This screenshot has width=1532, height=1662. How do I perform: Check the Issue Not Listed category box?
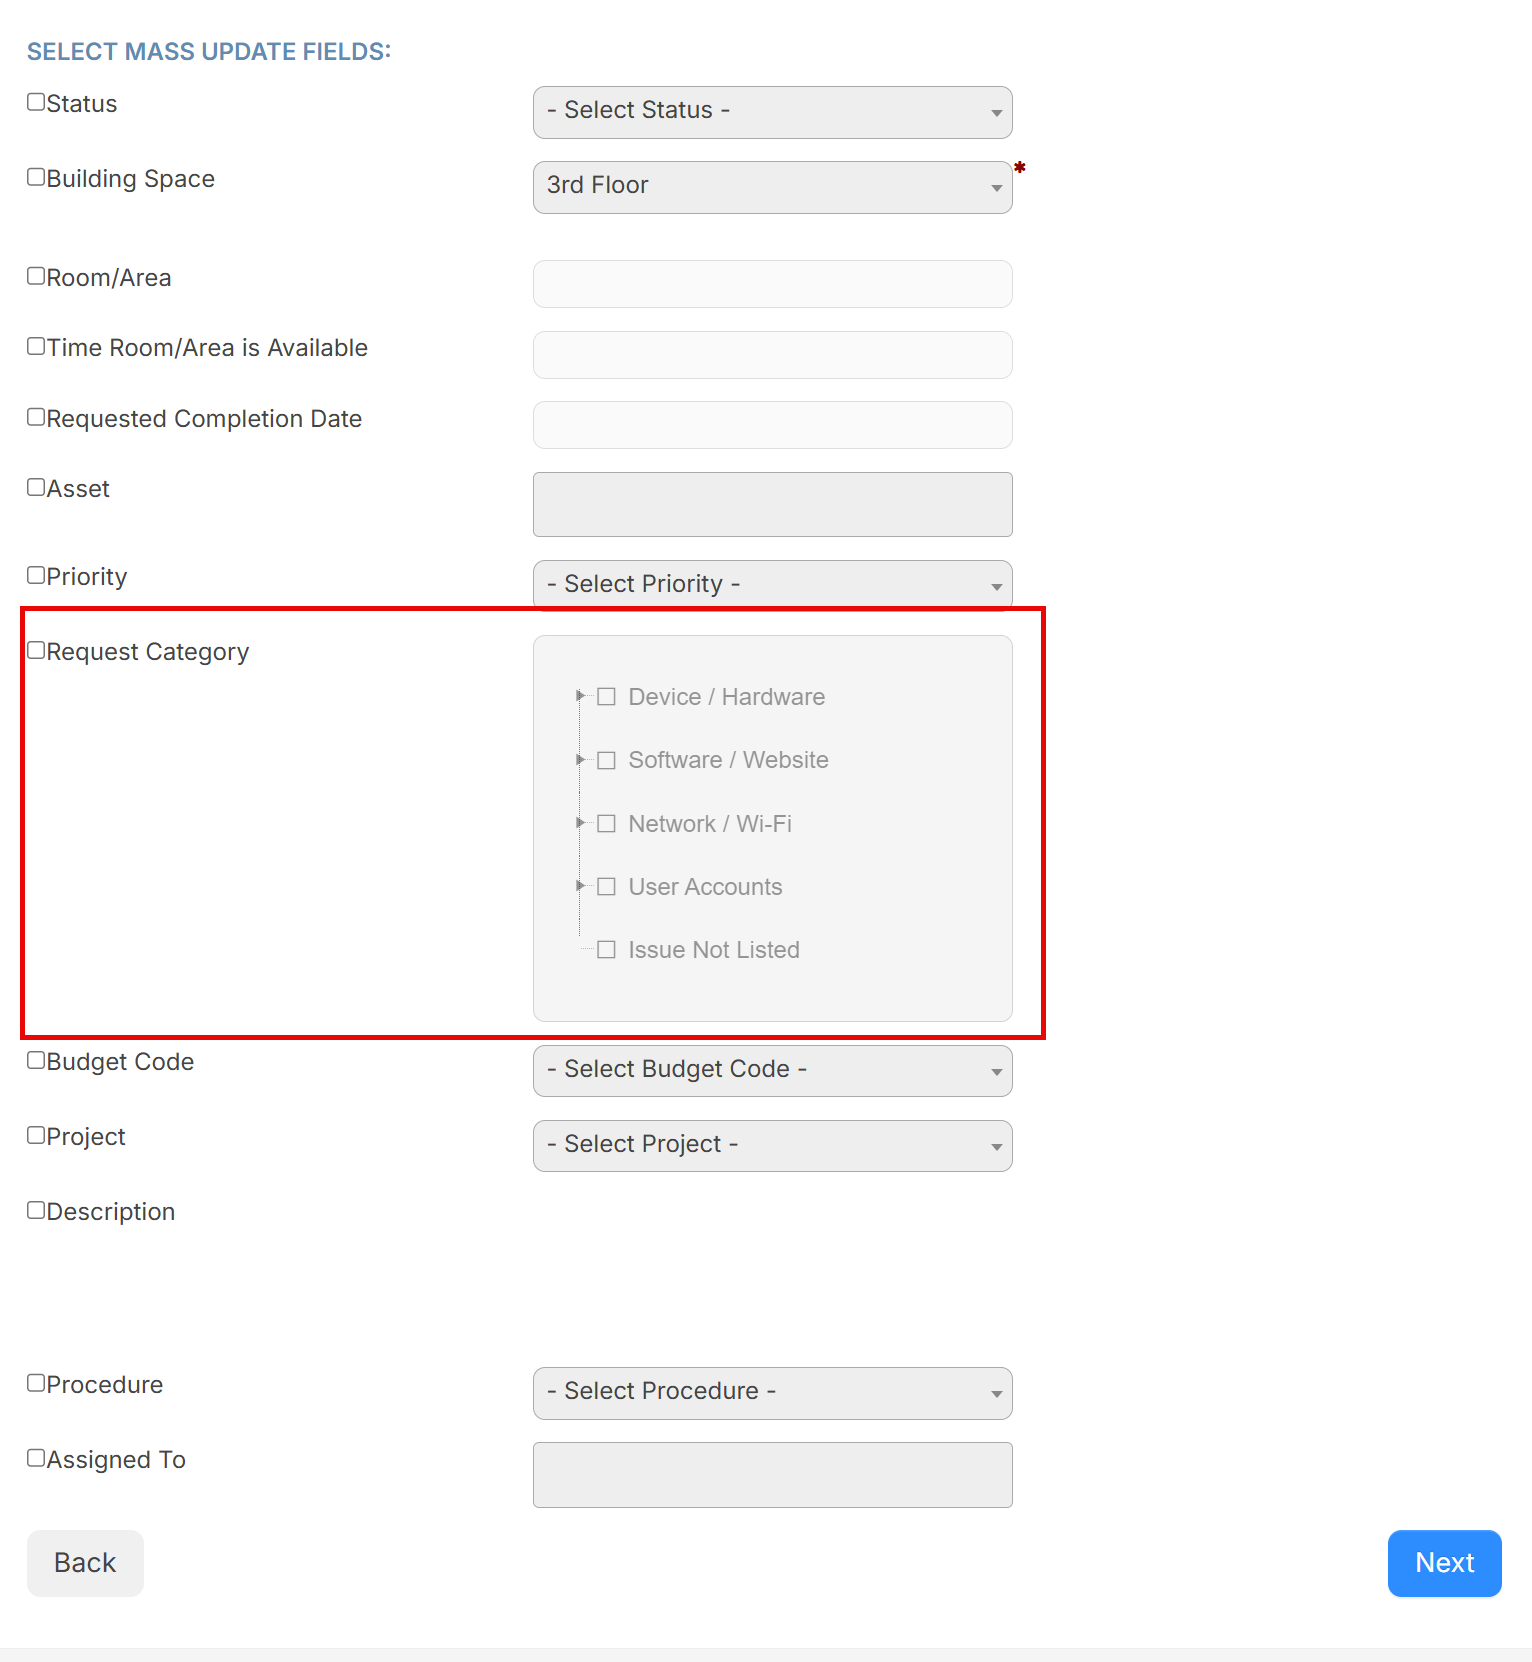tap(606, 950)
